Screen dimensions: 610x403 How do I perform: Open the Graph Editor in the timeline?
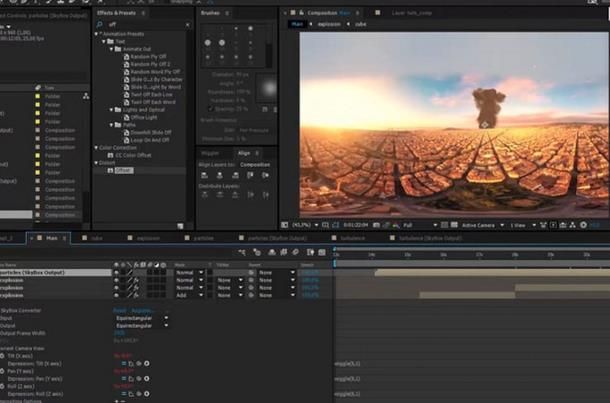point(322,252)
